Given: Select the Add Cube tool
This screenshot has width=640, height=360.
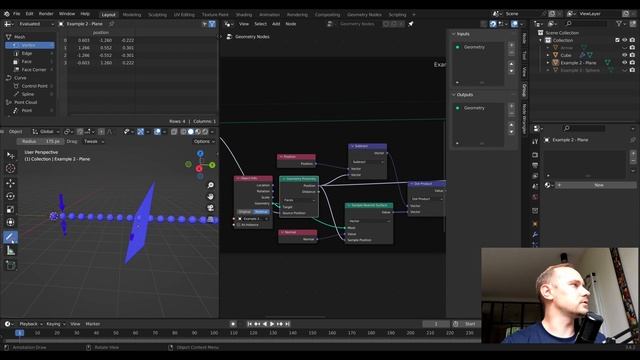Looking at the screenshot, I should tap(11, 265).
